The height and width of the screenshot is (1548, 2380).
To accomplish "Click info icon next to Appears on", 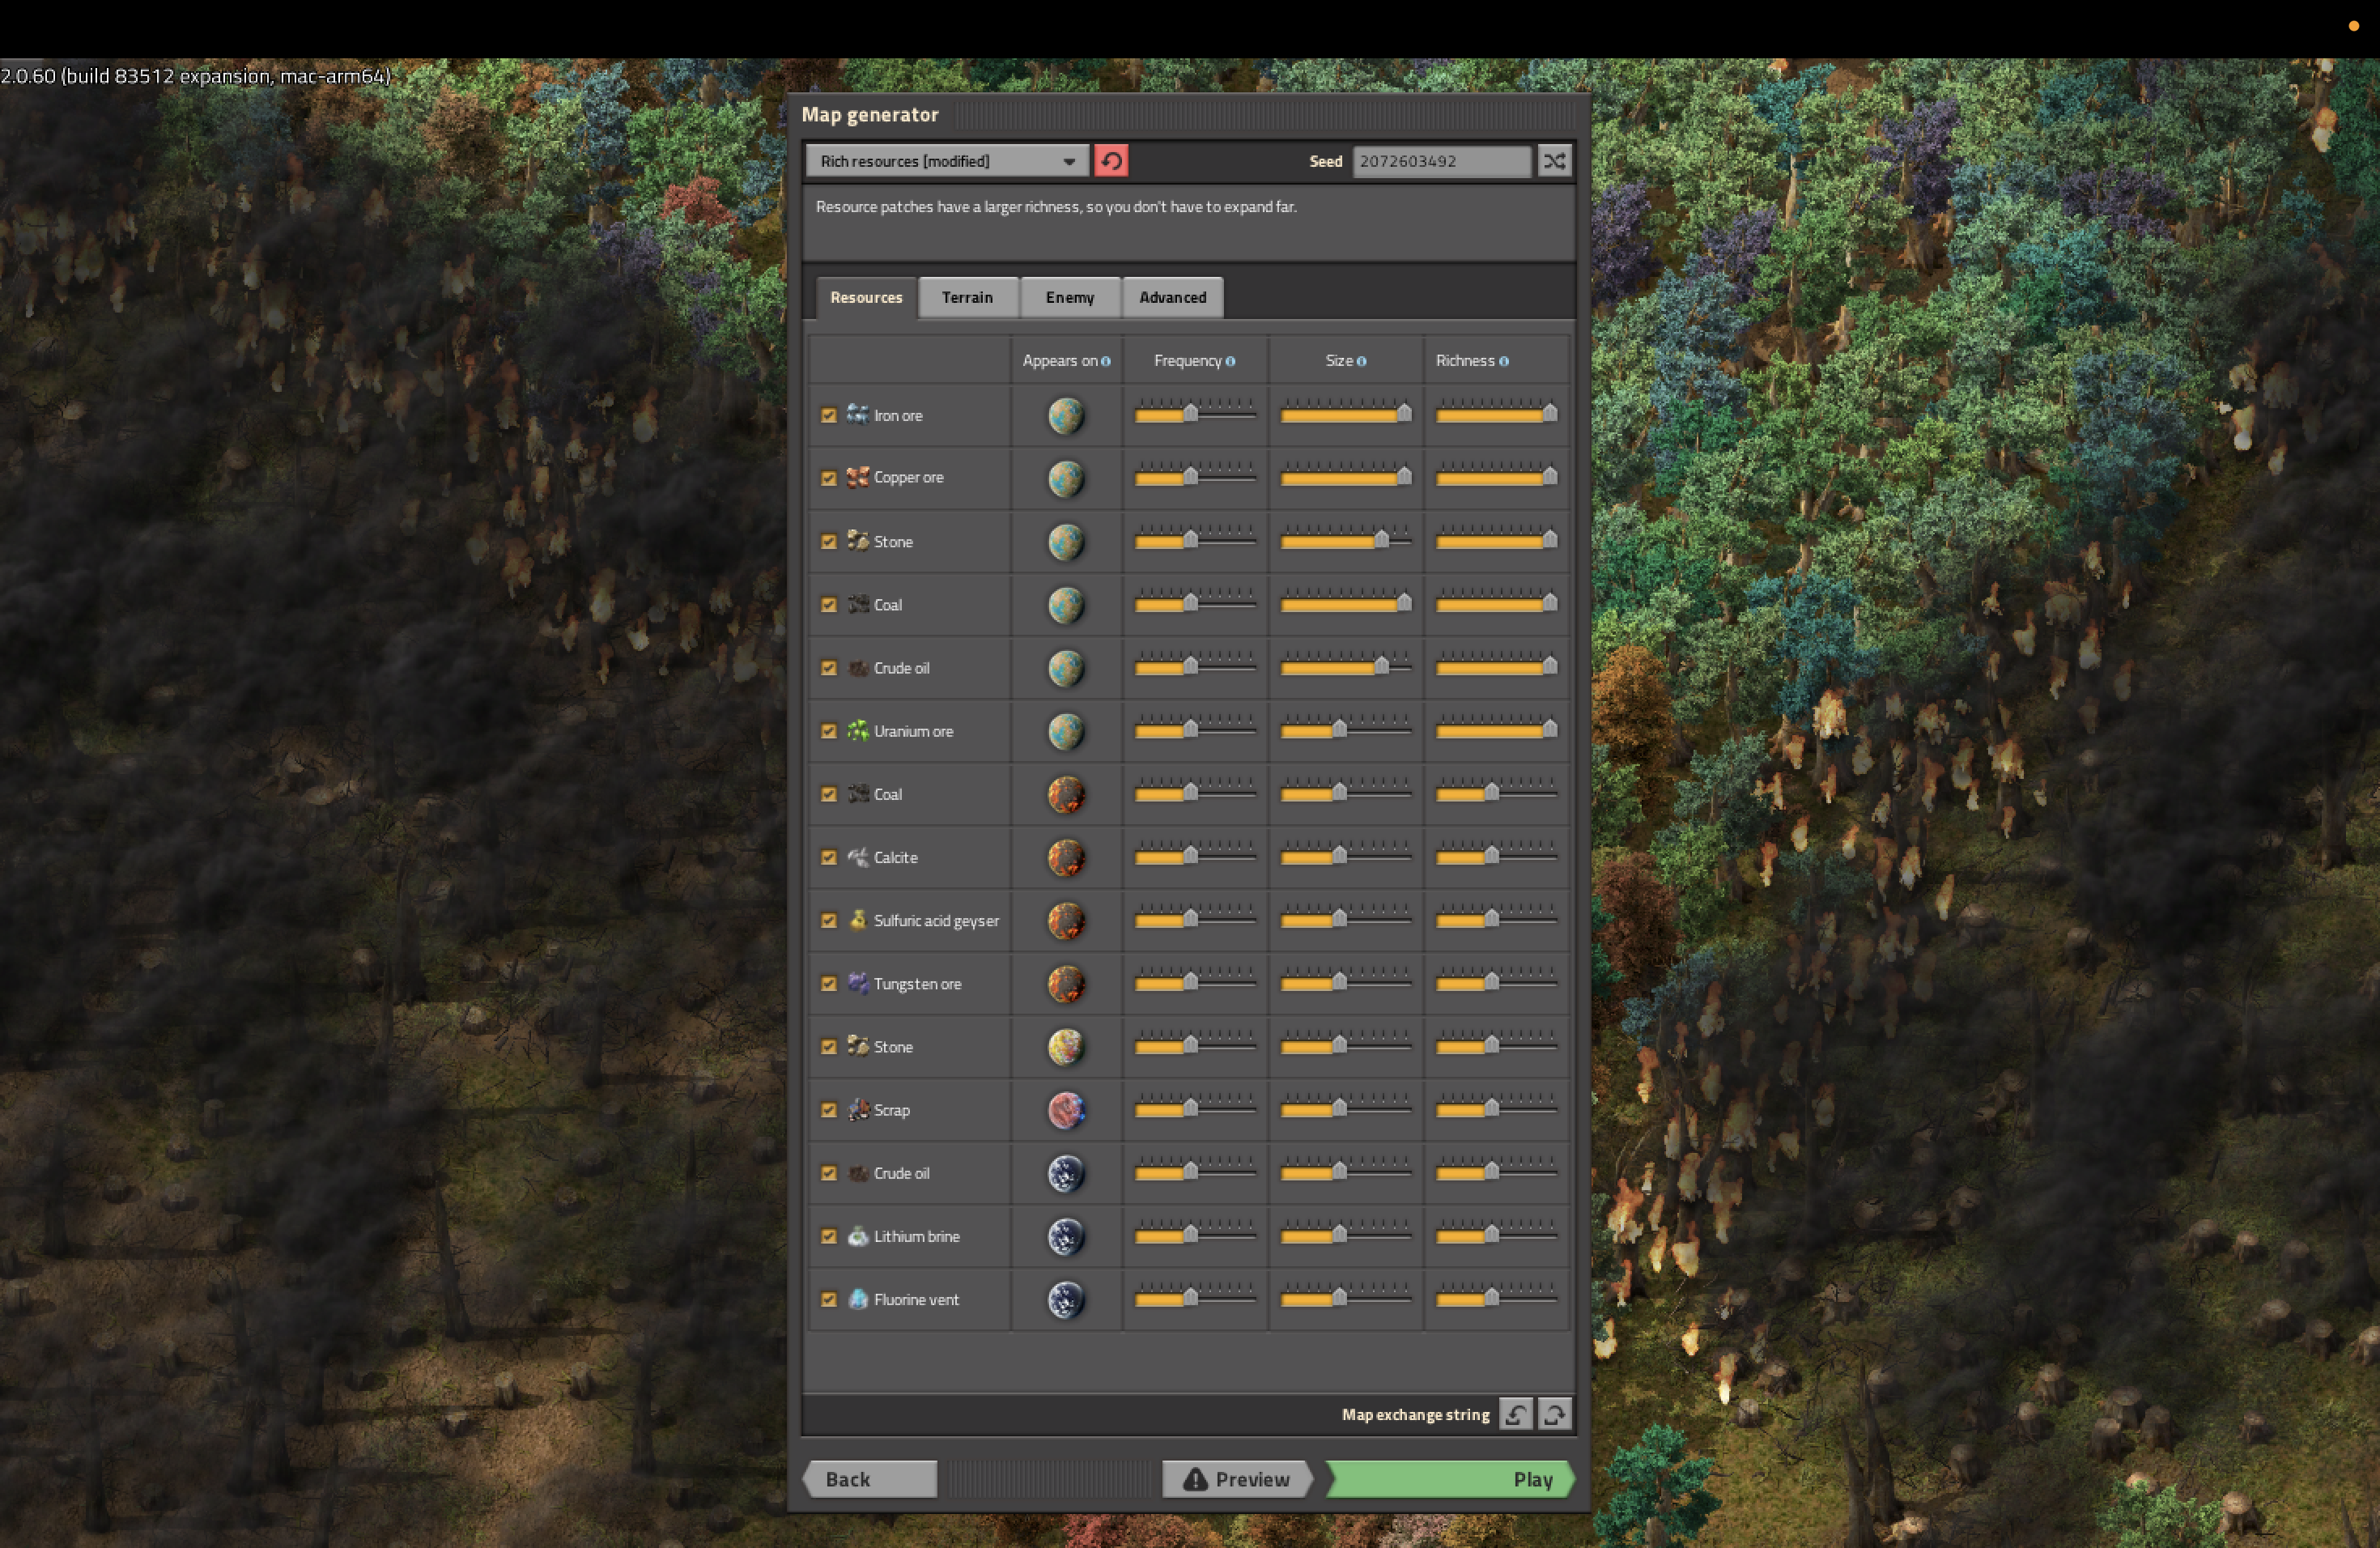I will click(1105, 361).
